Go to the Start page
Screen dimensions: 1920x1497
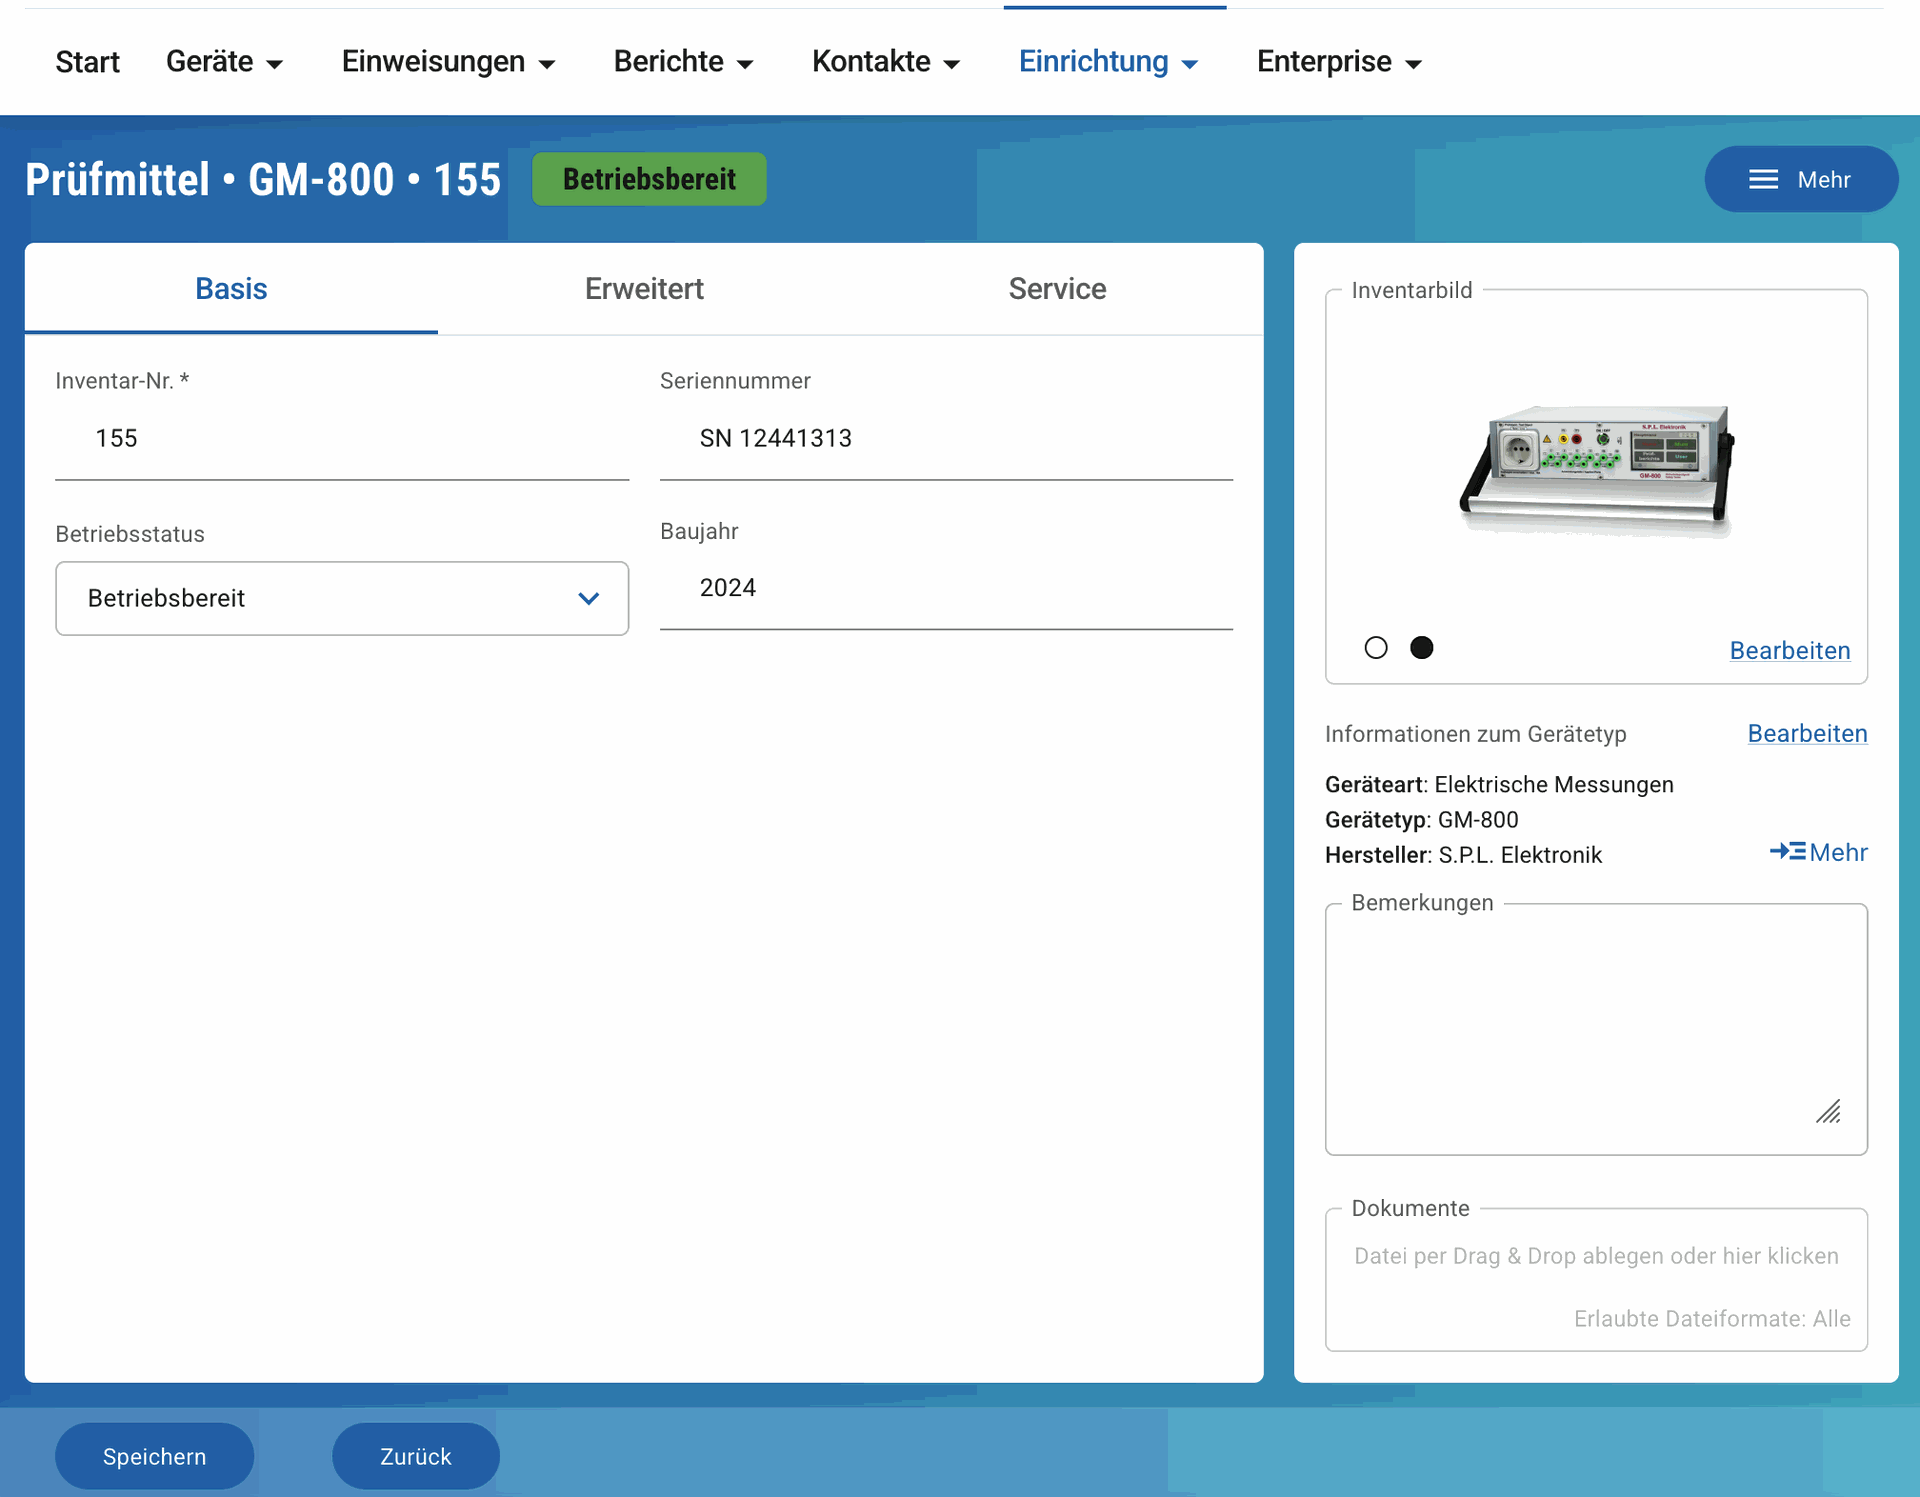pos(87,62)
